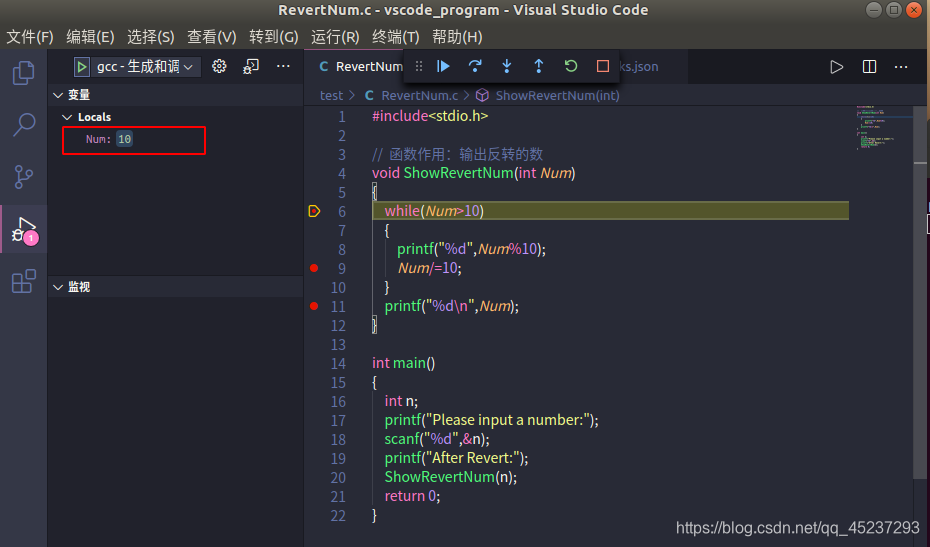Click the code minimap preview
The width and height of the screenshot is (930, 547).
882,128
